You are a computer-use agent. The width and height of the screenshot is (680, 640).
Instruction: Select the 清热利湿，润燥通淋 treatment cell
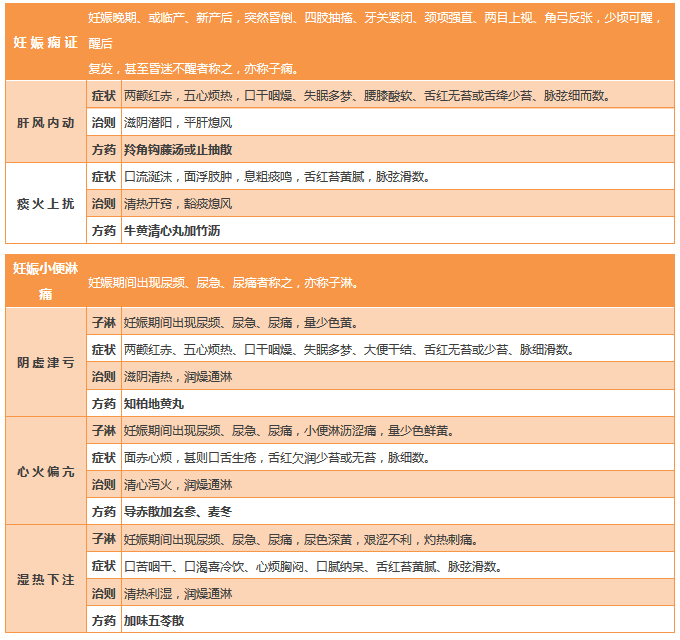coord(178,593)
